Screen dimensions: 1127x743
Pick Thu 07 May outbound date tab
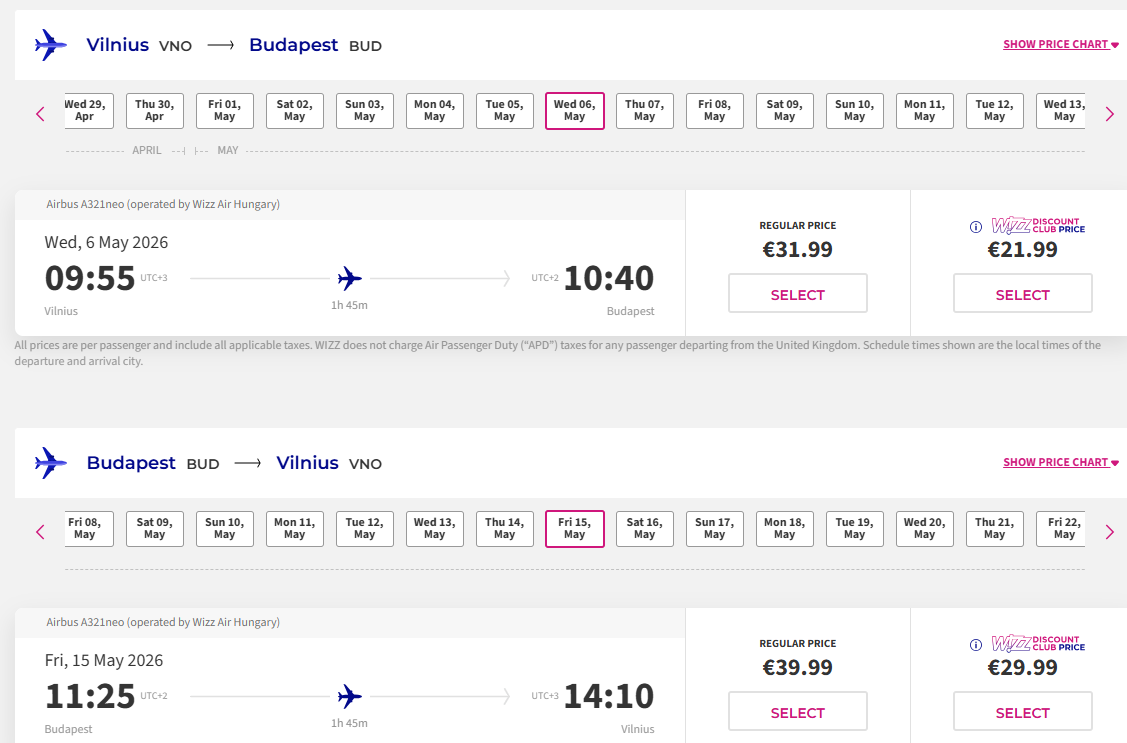644,111
